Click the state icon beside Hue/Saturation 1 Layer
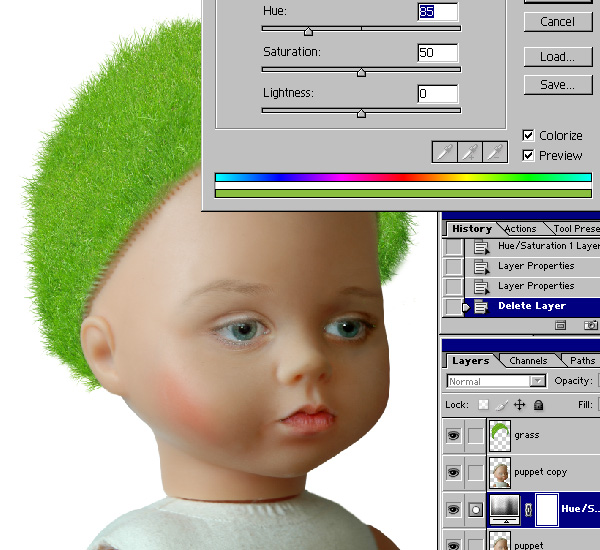This screenshot has width=600, height=550. [x=481, y=247]
